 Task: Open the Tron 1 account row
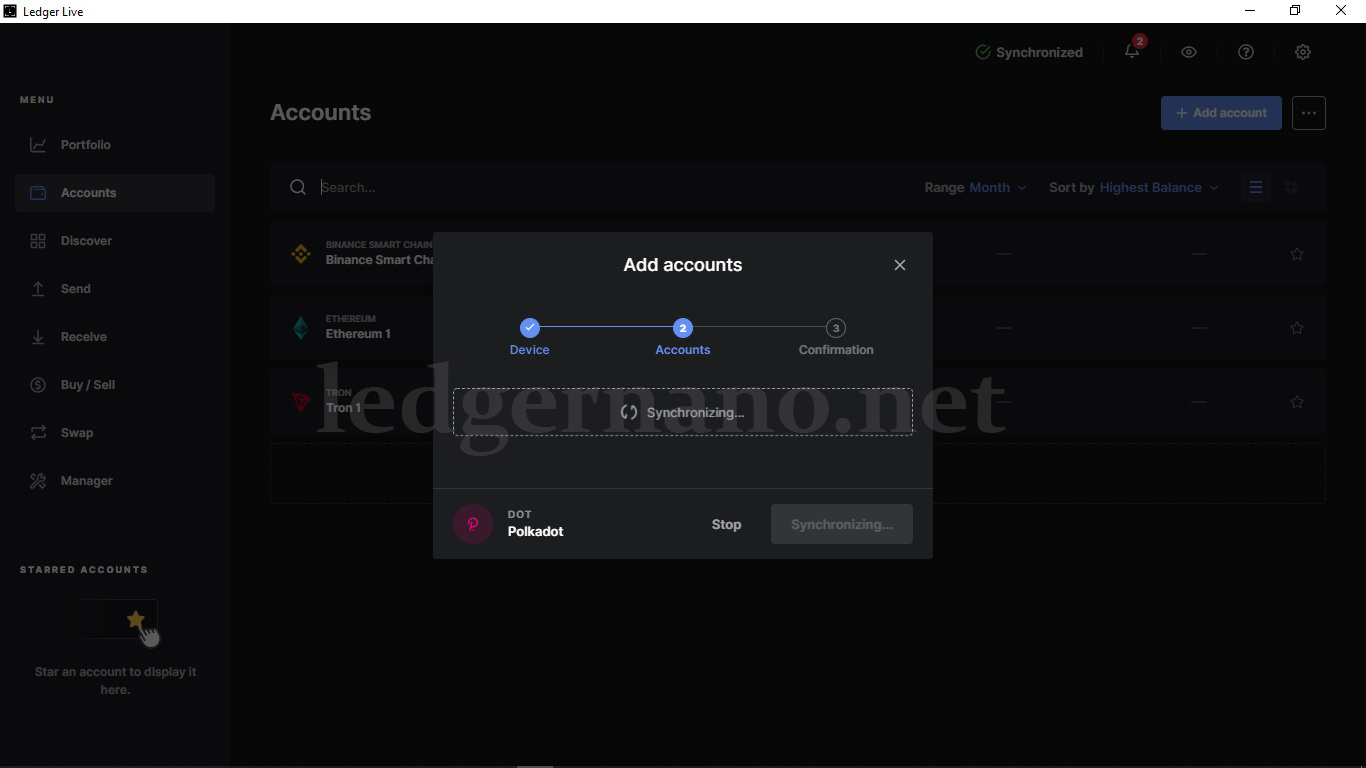click(x=798, y=402)
